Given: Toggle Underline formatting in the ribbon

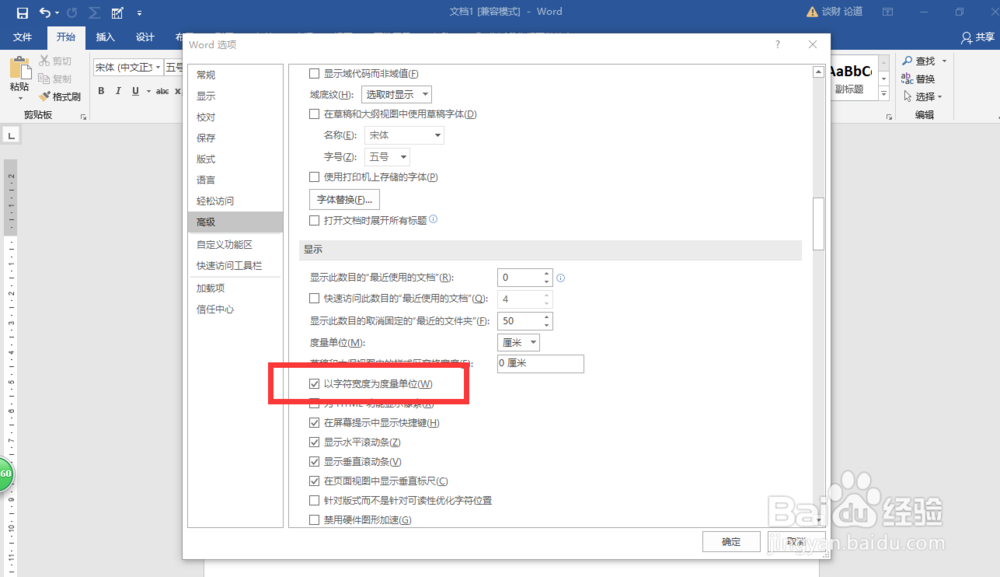Looking at the screenshot, I should pos(135,91).
